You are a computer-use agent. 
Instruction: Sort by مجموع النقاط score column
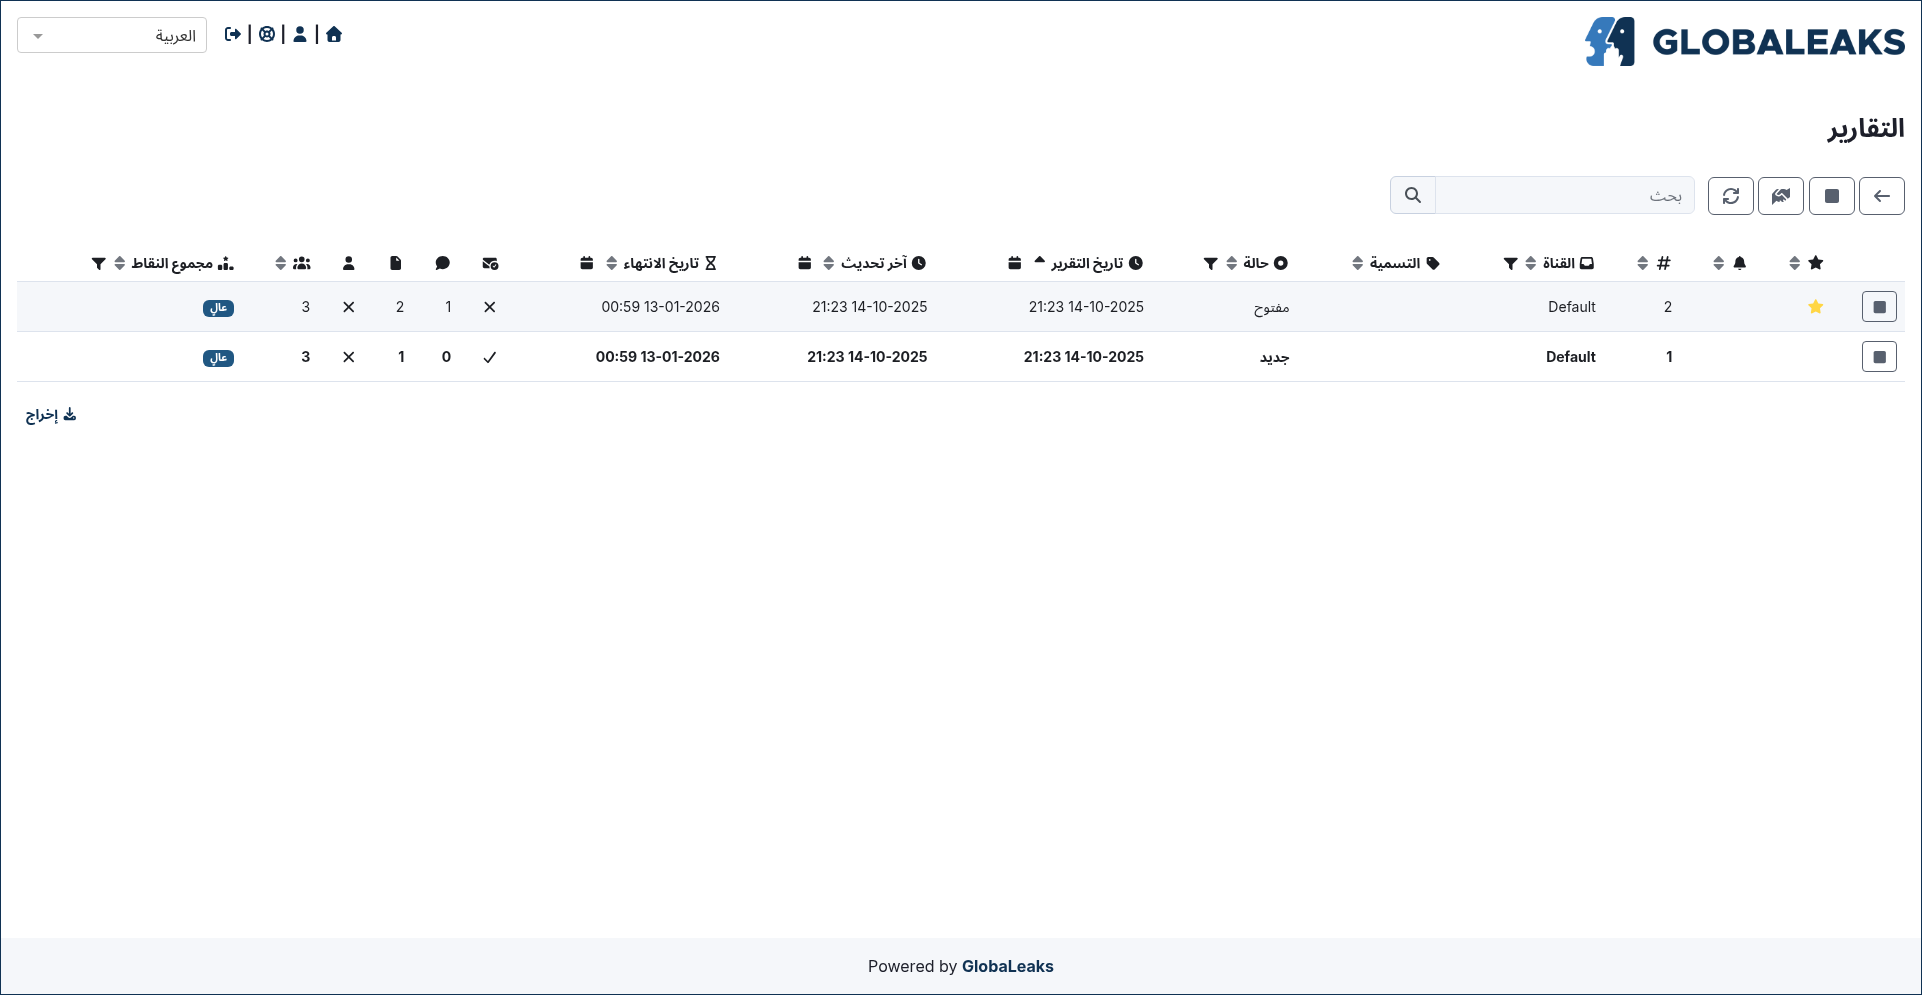click(x=120, y=263)
